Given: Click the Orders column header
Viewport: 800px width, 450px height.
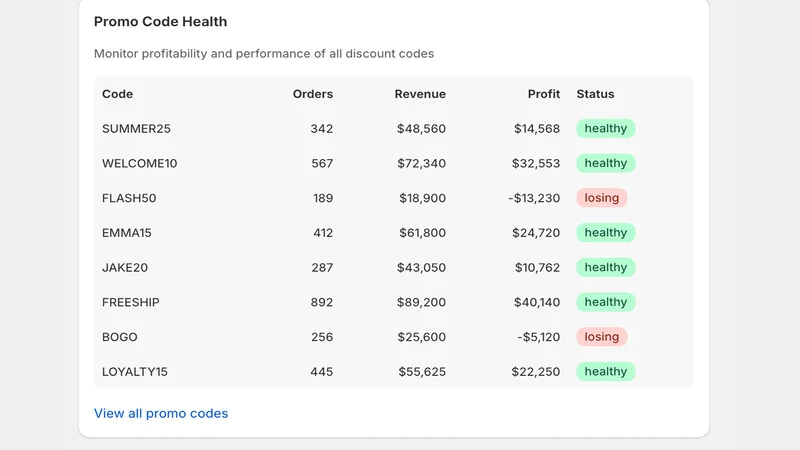Looking at the screenshot, I should (x=313, y=94).
